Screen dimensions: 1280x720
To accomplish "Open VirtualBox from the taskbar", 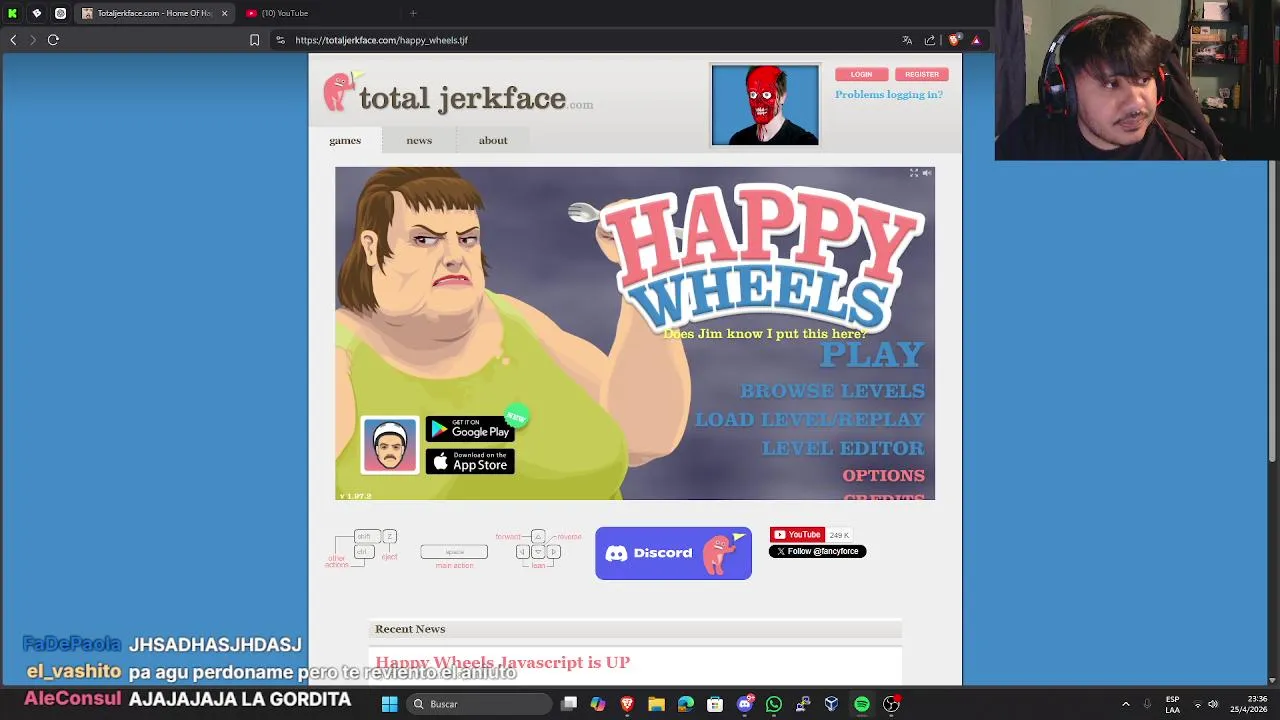I will click(x=831, y=704).
